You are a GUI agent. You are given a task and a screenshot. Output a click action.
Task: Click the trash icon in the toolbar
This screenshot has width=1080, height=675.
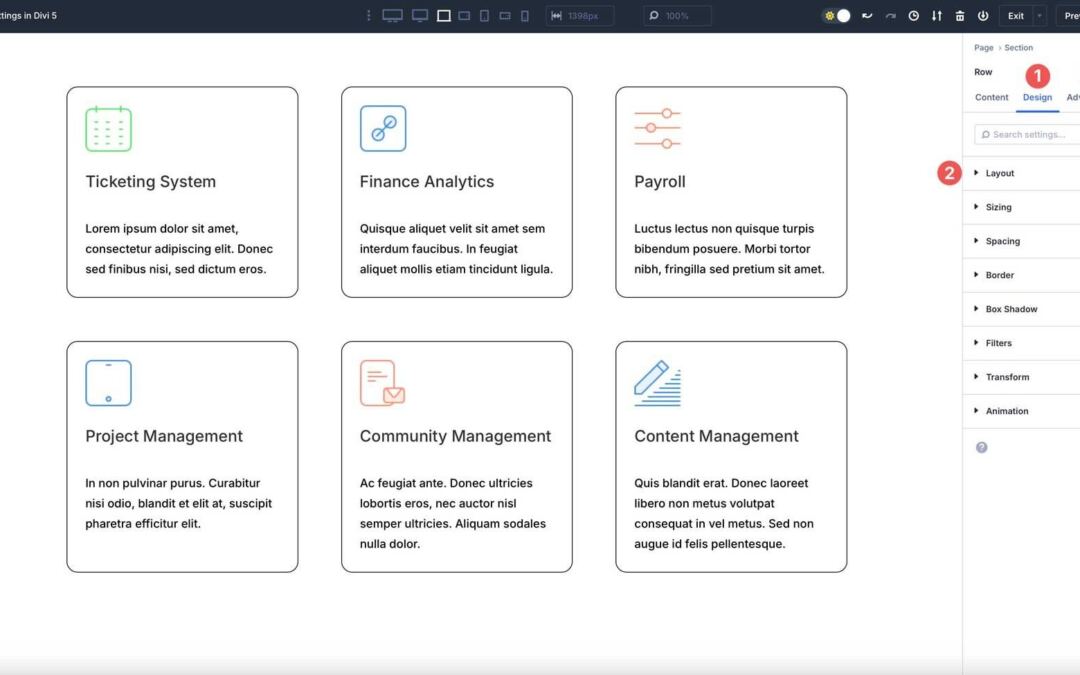tap(959, 16)
